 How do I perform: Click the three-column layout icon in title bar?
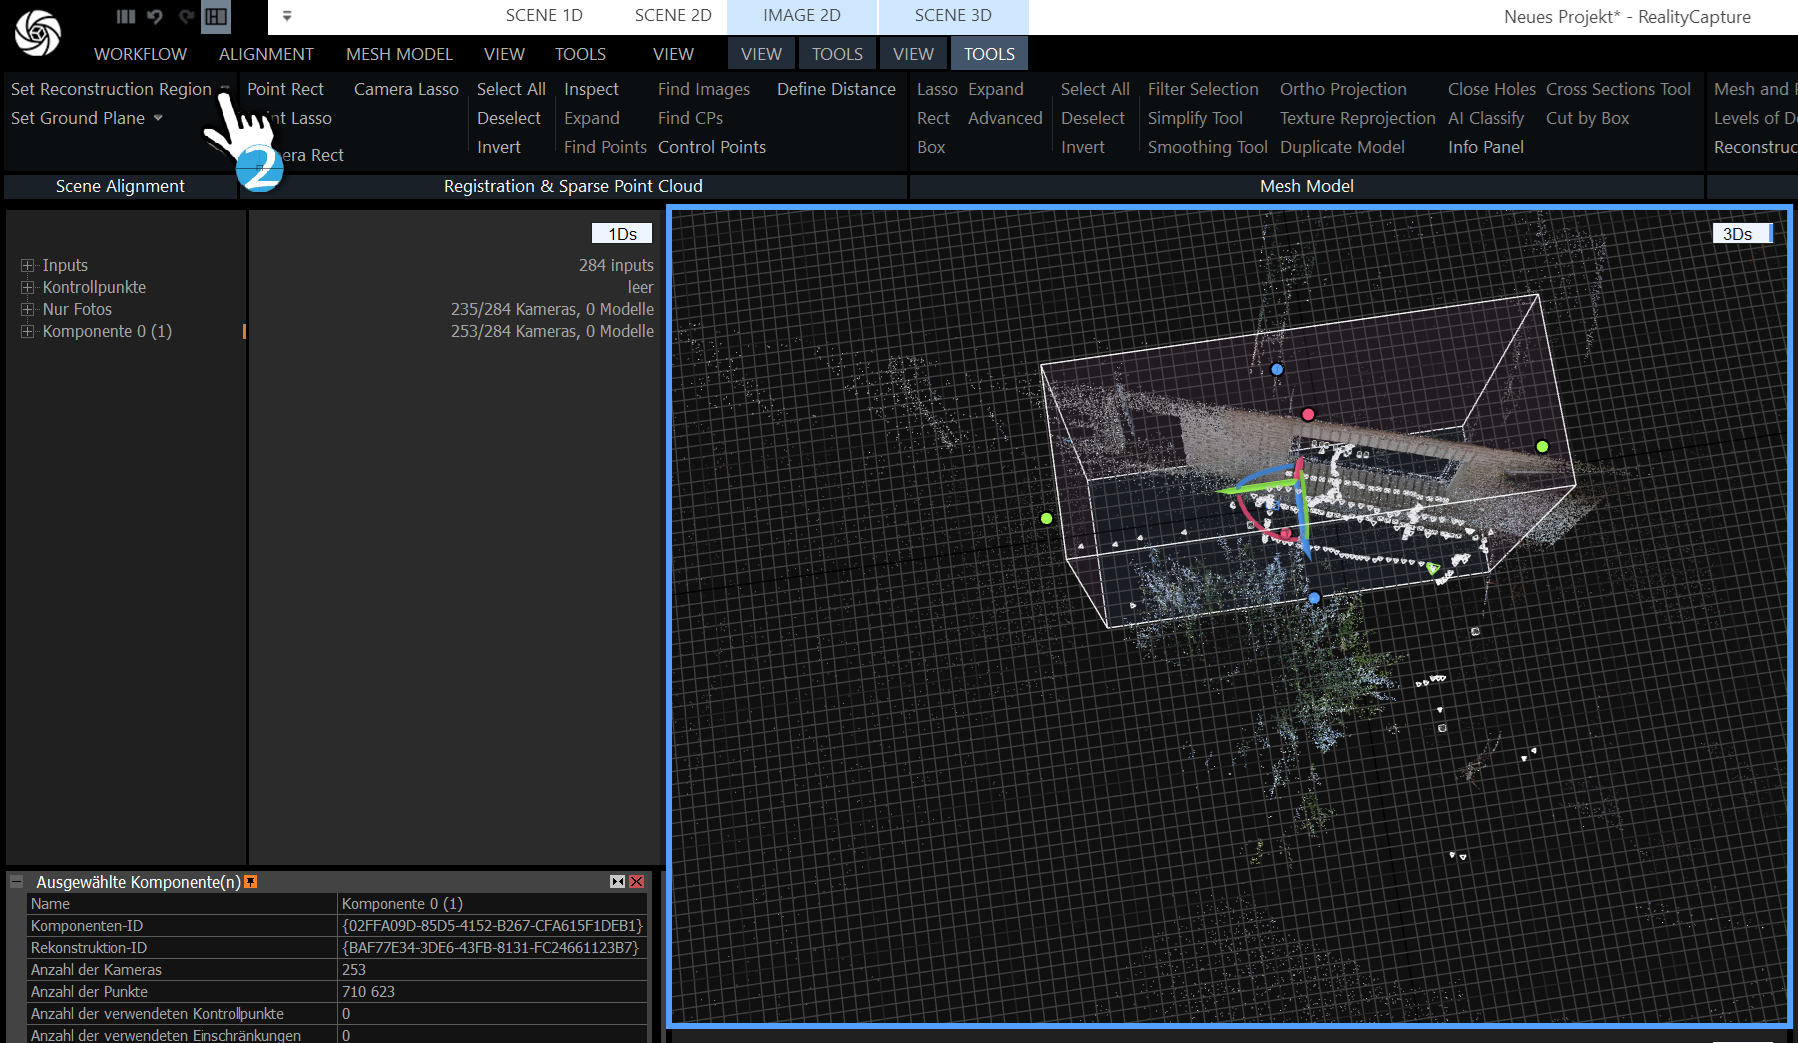(x=125, y=16)
